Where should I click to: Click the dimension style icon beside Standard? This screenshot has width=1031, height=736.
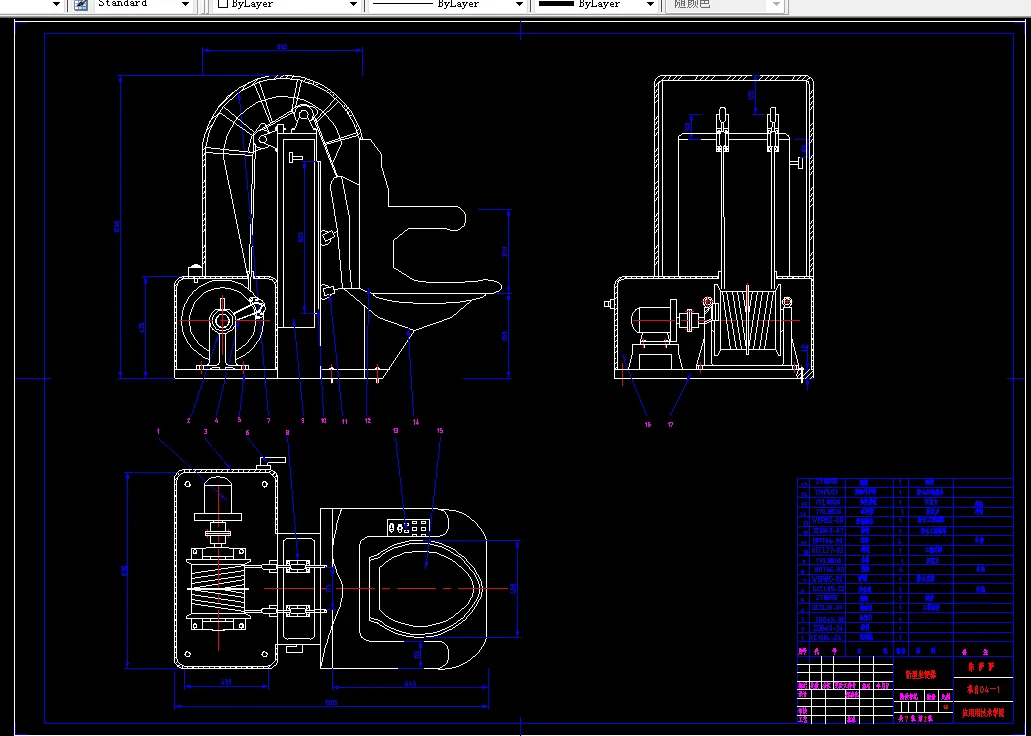pyautogui.click(x=80, y=4)
